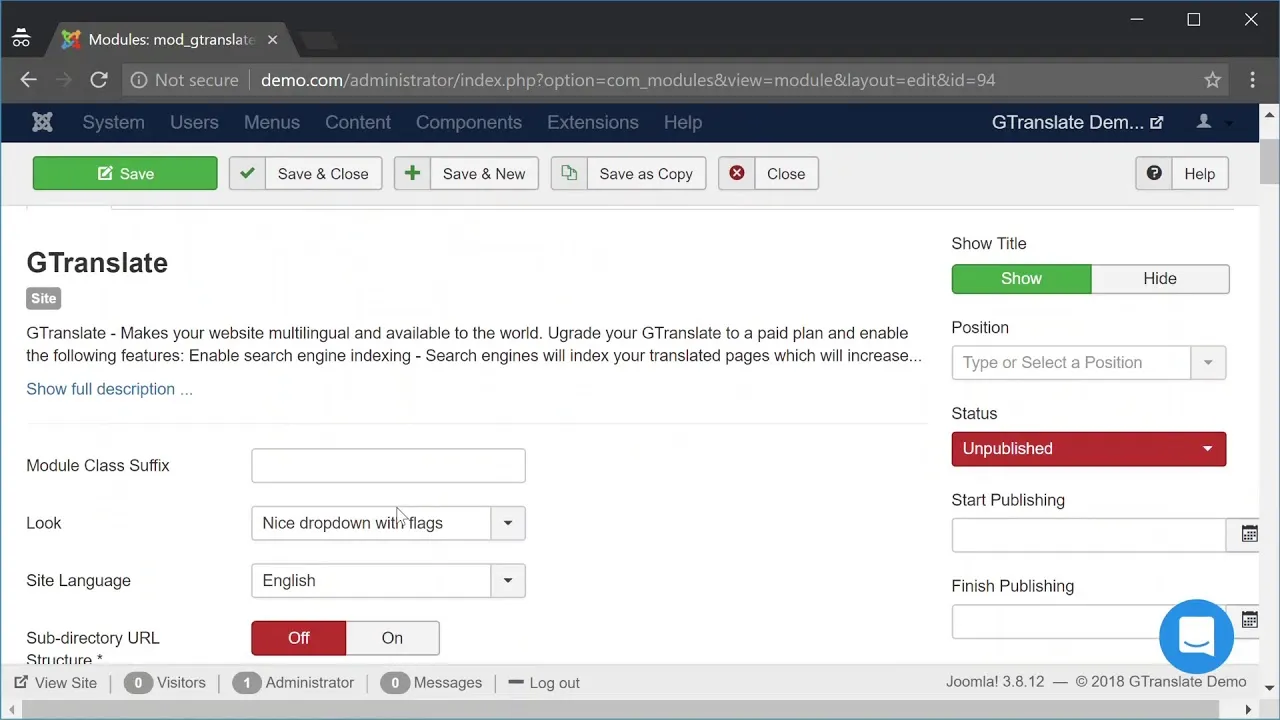Bookmark this page with the star icon
This screenshot has height=720, width=1280.
(1212, 80)
